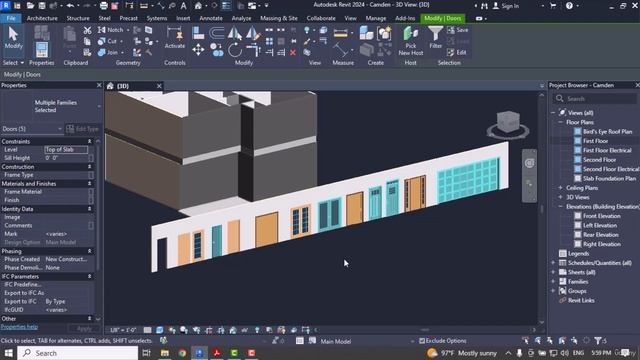Screen dimensions: 640x360
Task: Click the Text tool in Quick Access Toolbar
Action: coord(184,6)
